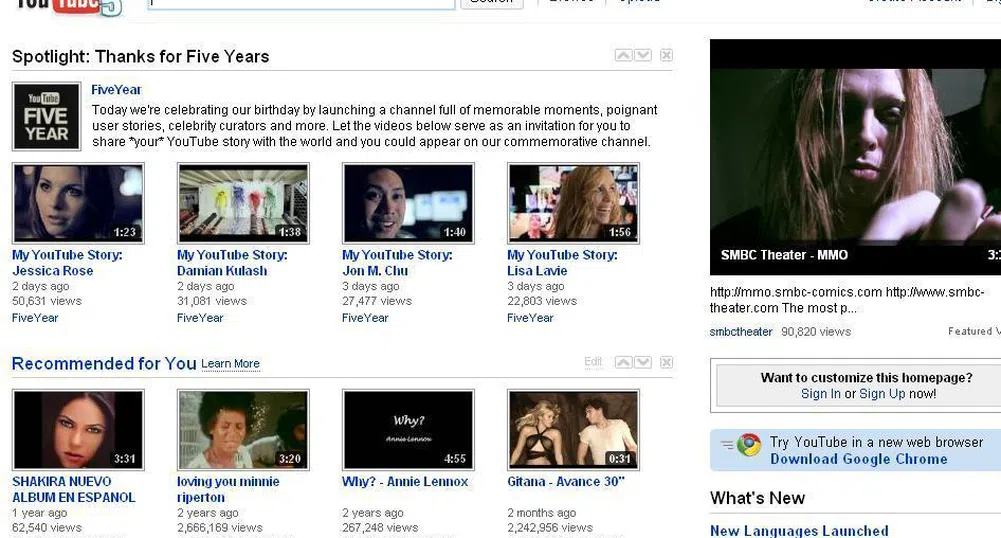Click SMBC Theater - MMO video title overlay
Image resolution: width=1001 pixels, height=538 pixels.
point(785,255)
